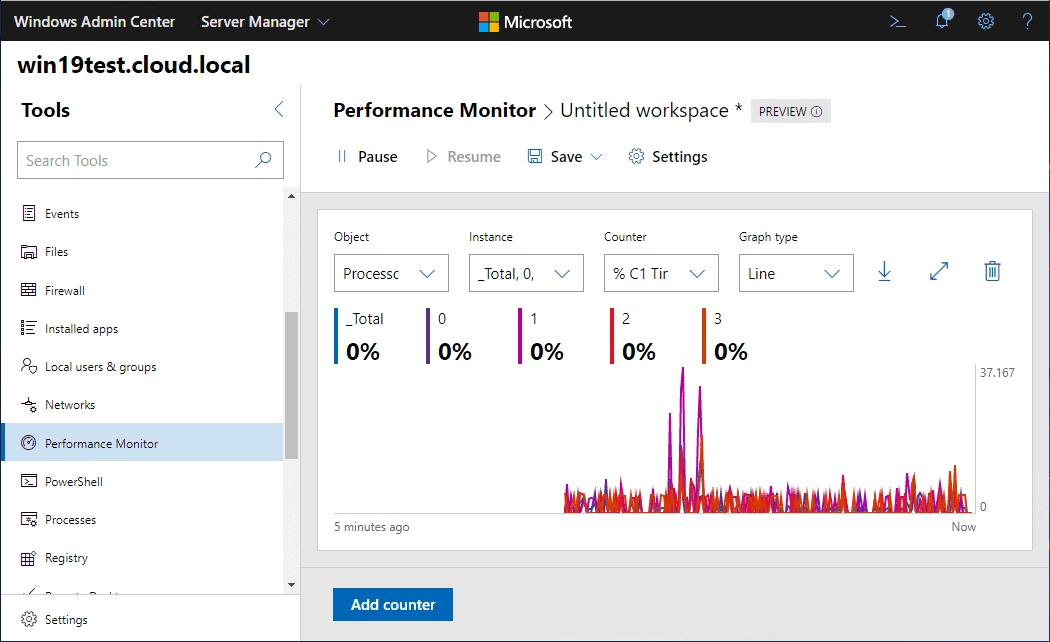Click the Add counter button
1050x642 pixels.
coord(393,605)
